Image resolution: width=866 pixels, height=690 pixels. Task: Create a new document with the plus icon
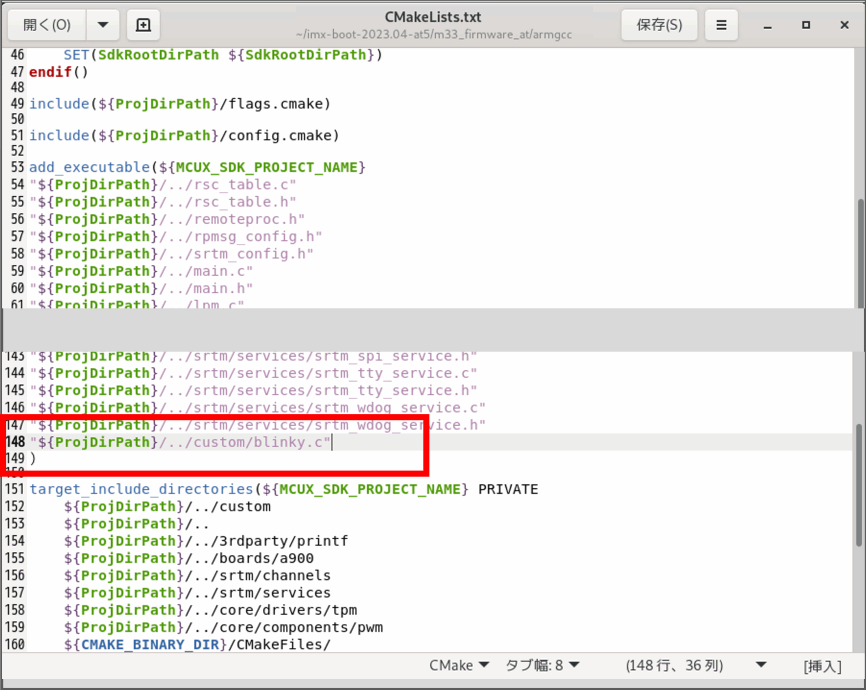click(x=143, y=25)
